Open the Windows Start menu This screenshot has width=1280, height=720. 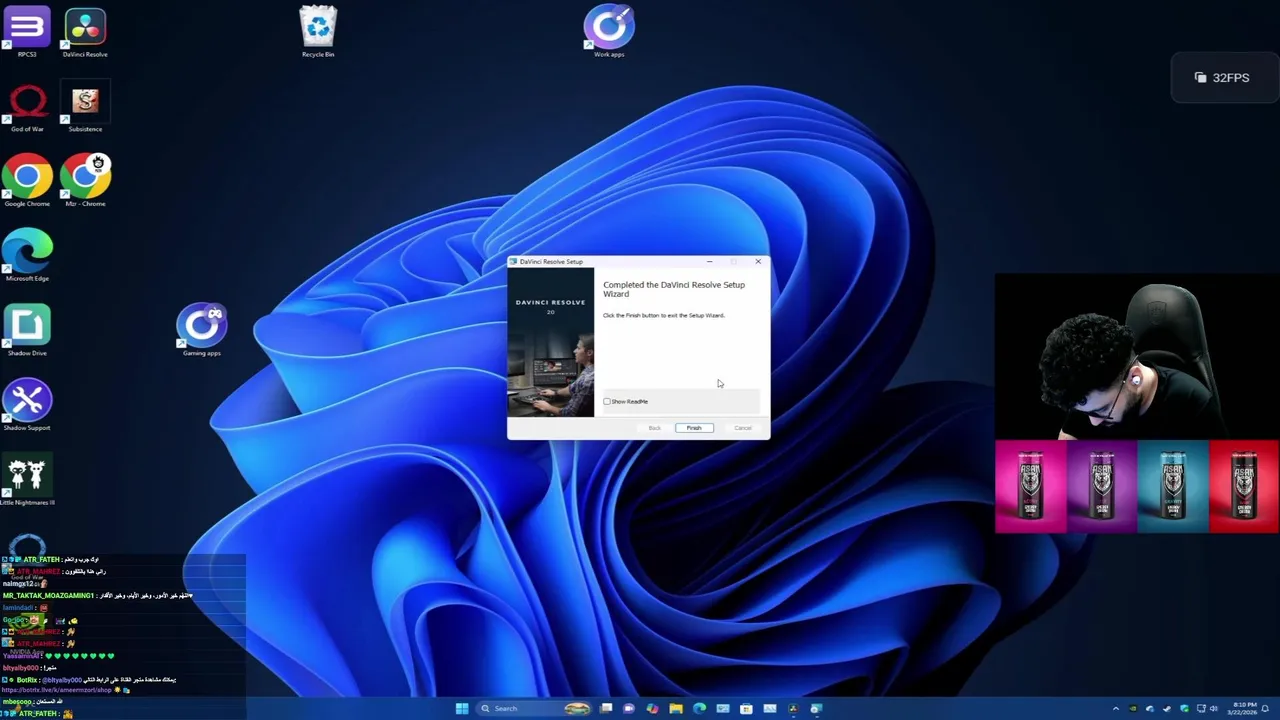pyautogui.click(x=462, y=709)
